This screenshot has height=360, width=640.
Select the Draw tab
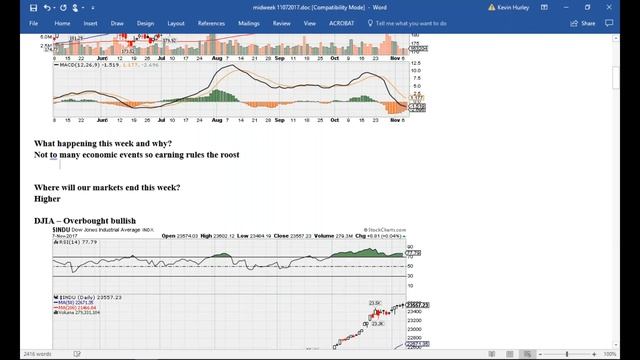[117, 23]
